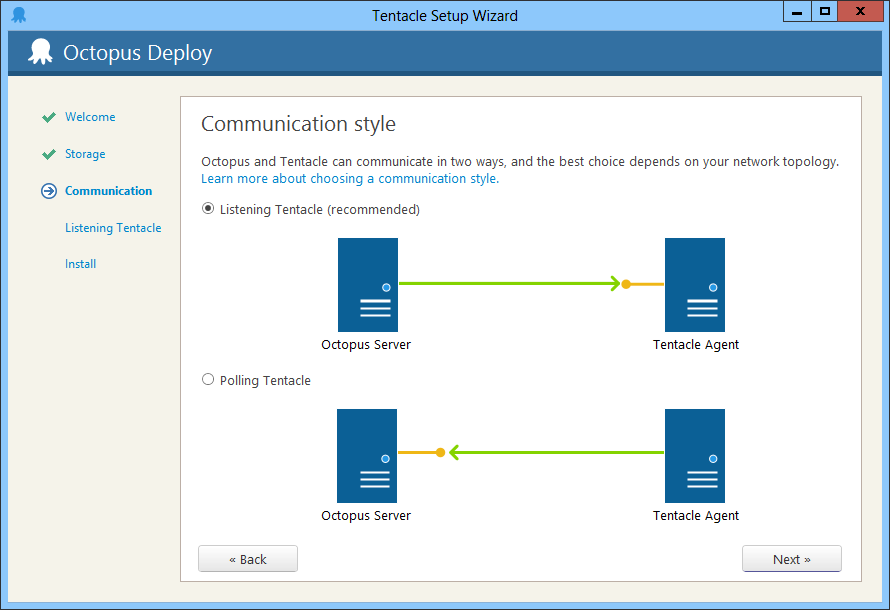Click Tentacle Agent icon in listening diagram
The width and height of the screenshot is (890, 610).
click(695, 285)
